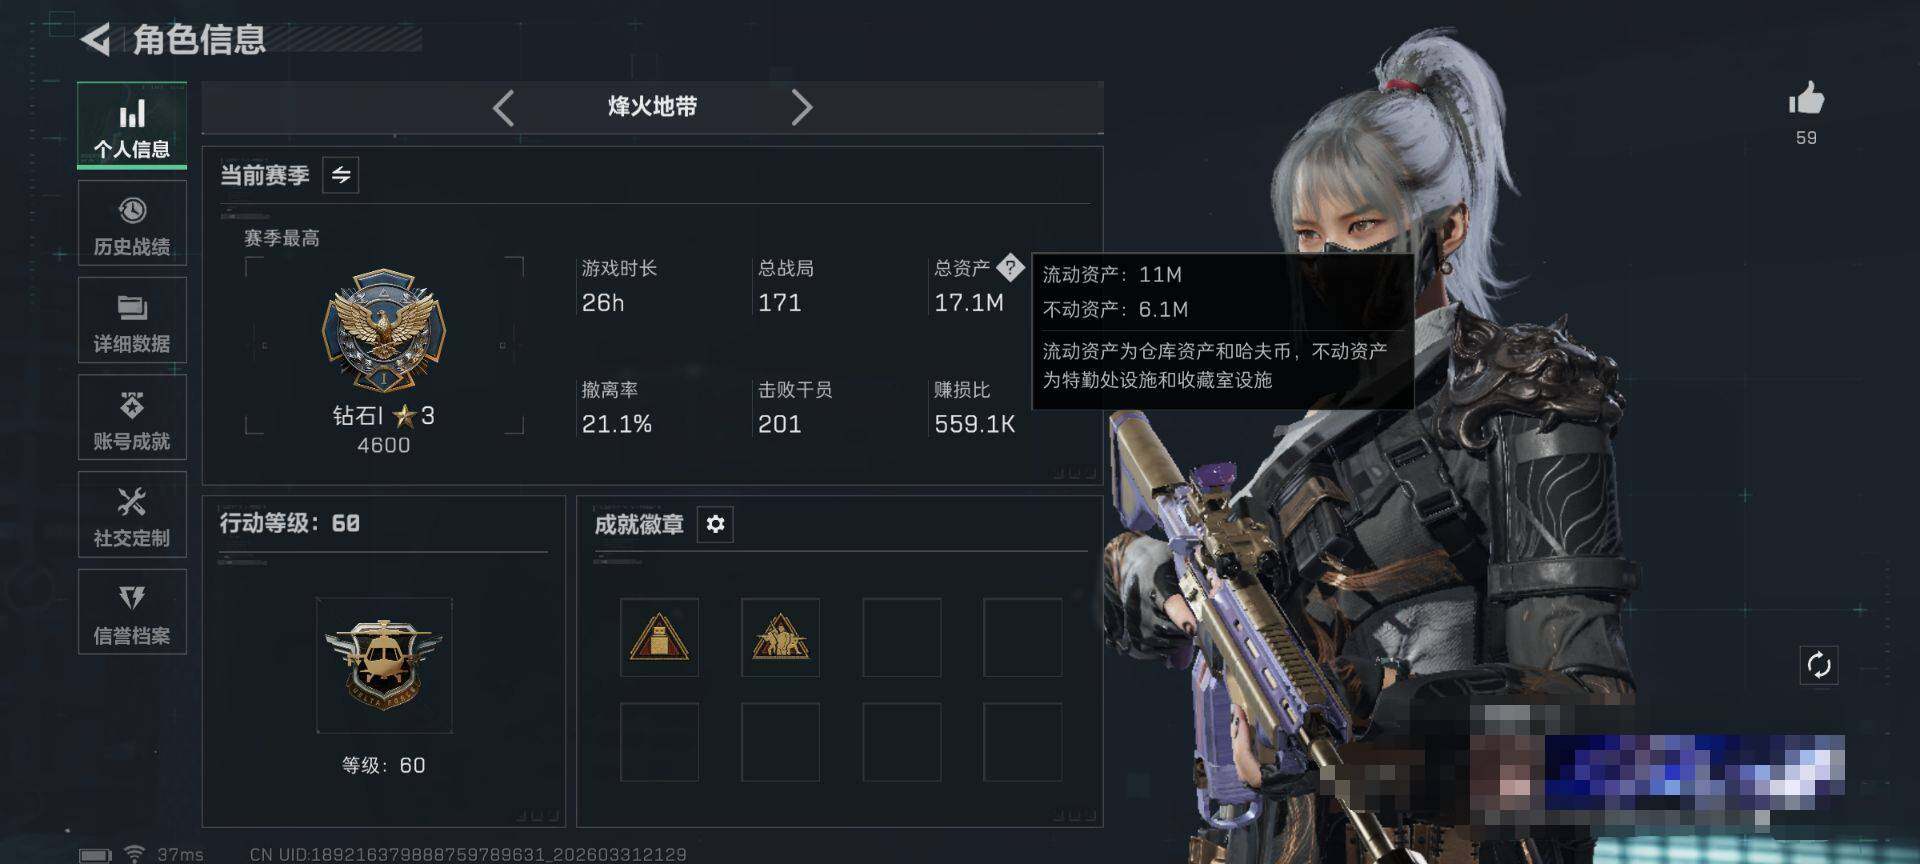Open the 个人信息 tab
The width and height of the screenshot is (1920, 864).
132,125
